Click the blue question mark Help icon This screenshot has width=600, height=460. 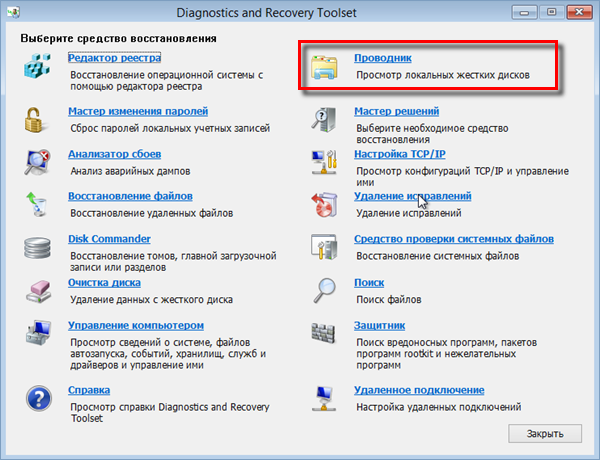(39, 398)
